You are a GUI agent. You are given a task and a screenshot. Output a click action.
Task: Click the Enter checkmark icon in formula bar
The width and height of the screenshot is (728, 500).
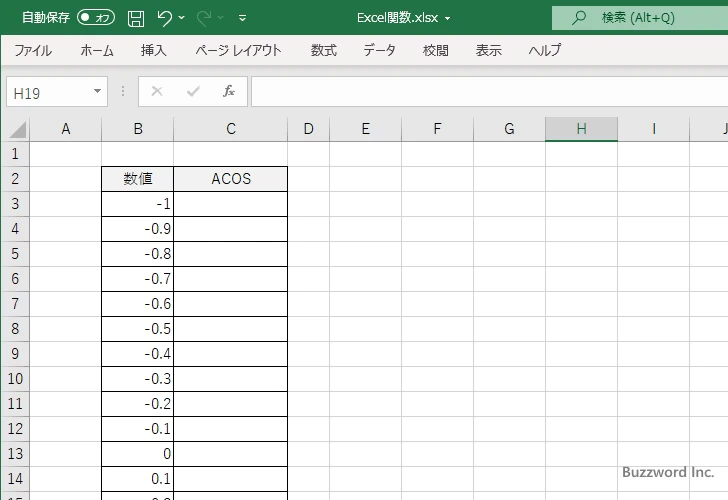coord(193,91)
